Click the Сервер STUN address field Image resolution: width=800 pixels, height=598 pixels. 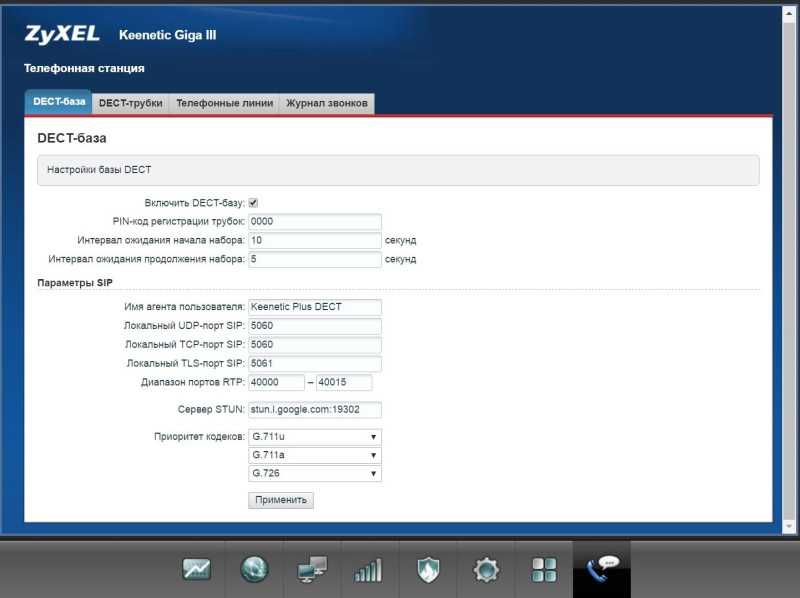[315, 409]
